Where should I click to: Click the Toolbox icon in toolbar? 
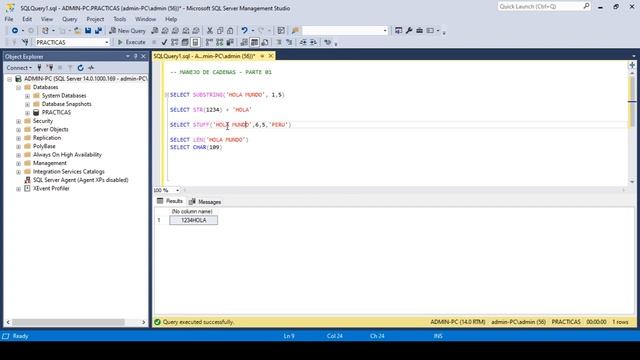[x=420, y=31]
